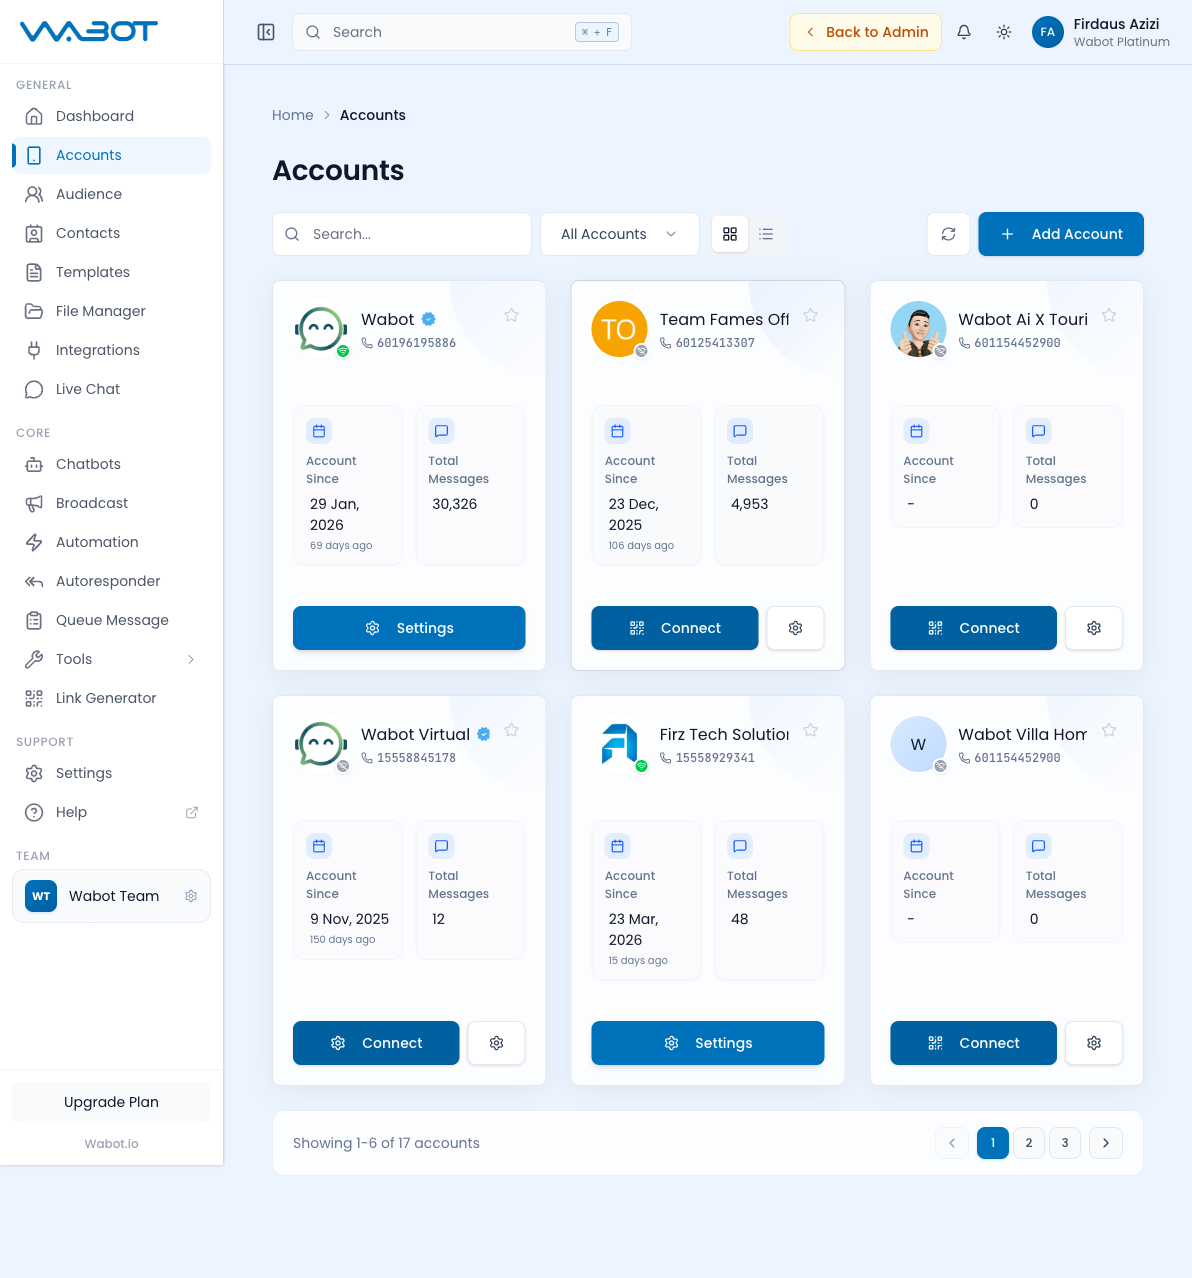Open File Manager in sidebar
This screenshot has height=1278, width=1192.
pyautogui.click(x=111, y=311)
